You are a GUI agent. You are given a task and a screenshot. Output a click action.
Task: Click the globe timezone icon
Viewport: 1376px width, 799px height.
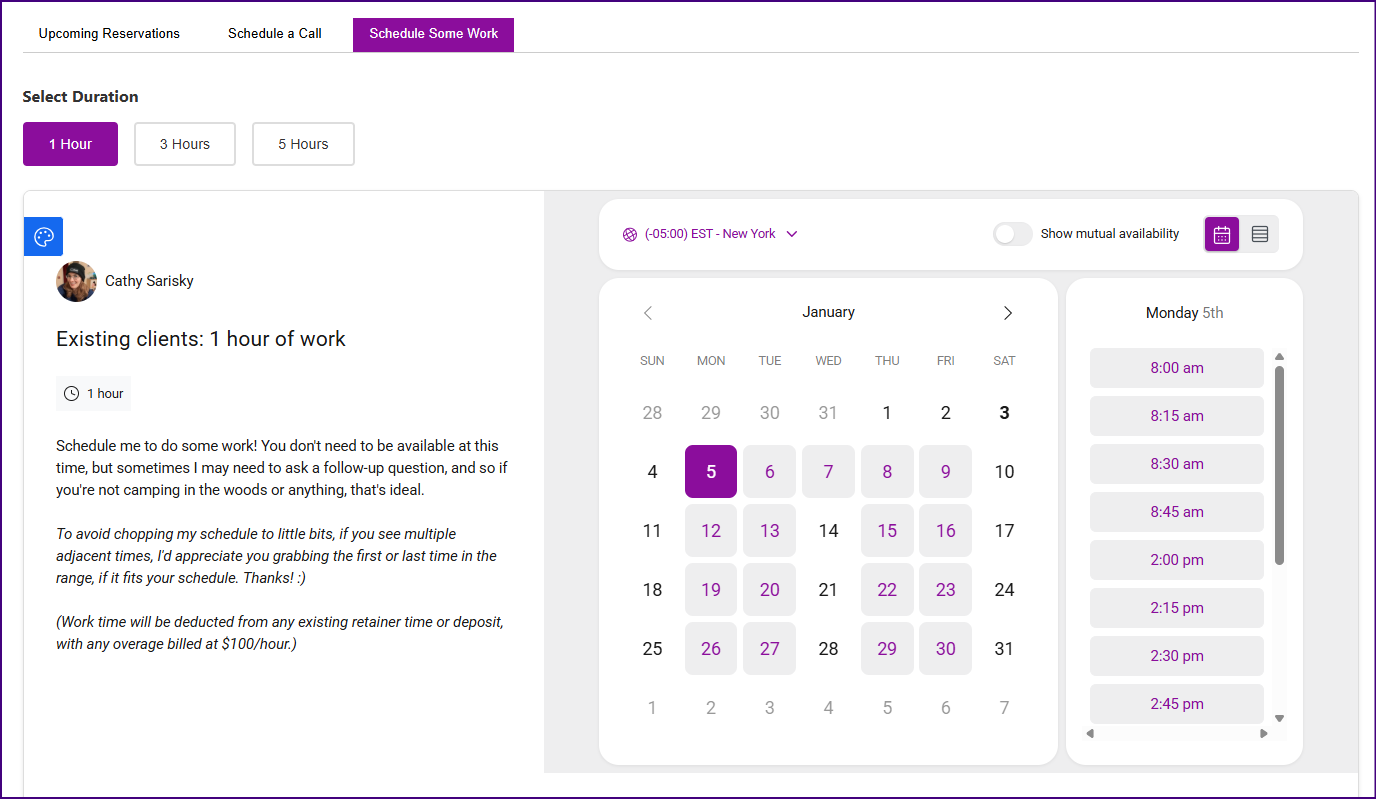[630, 234]
